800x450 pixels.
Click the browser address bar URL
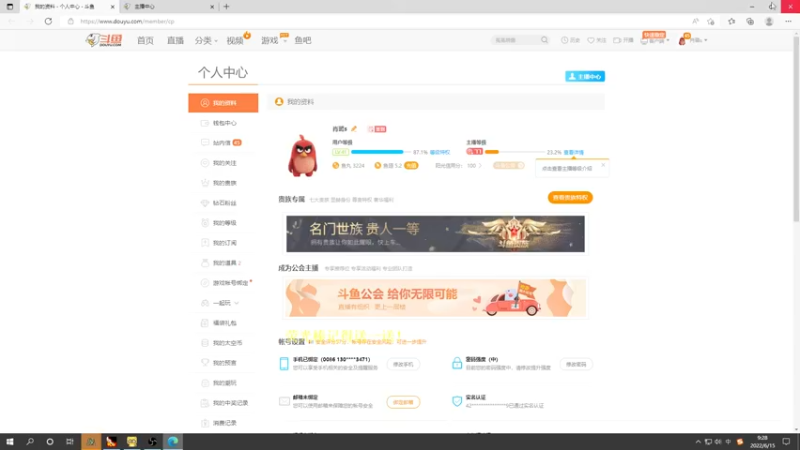pyautogui.click(x=127, y=21)
